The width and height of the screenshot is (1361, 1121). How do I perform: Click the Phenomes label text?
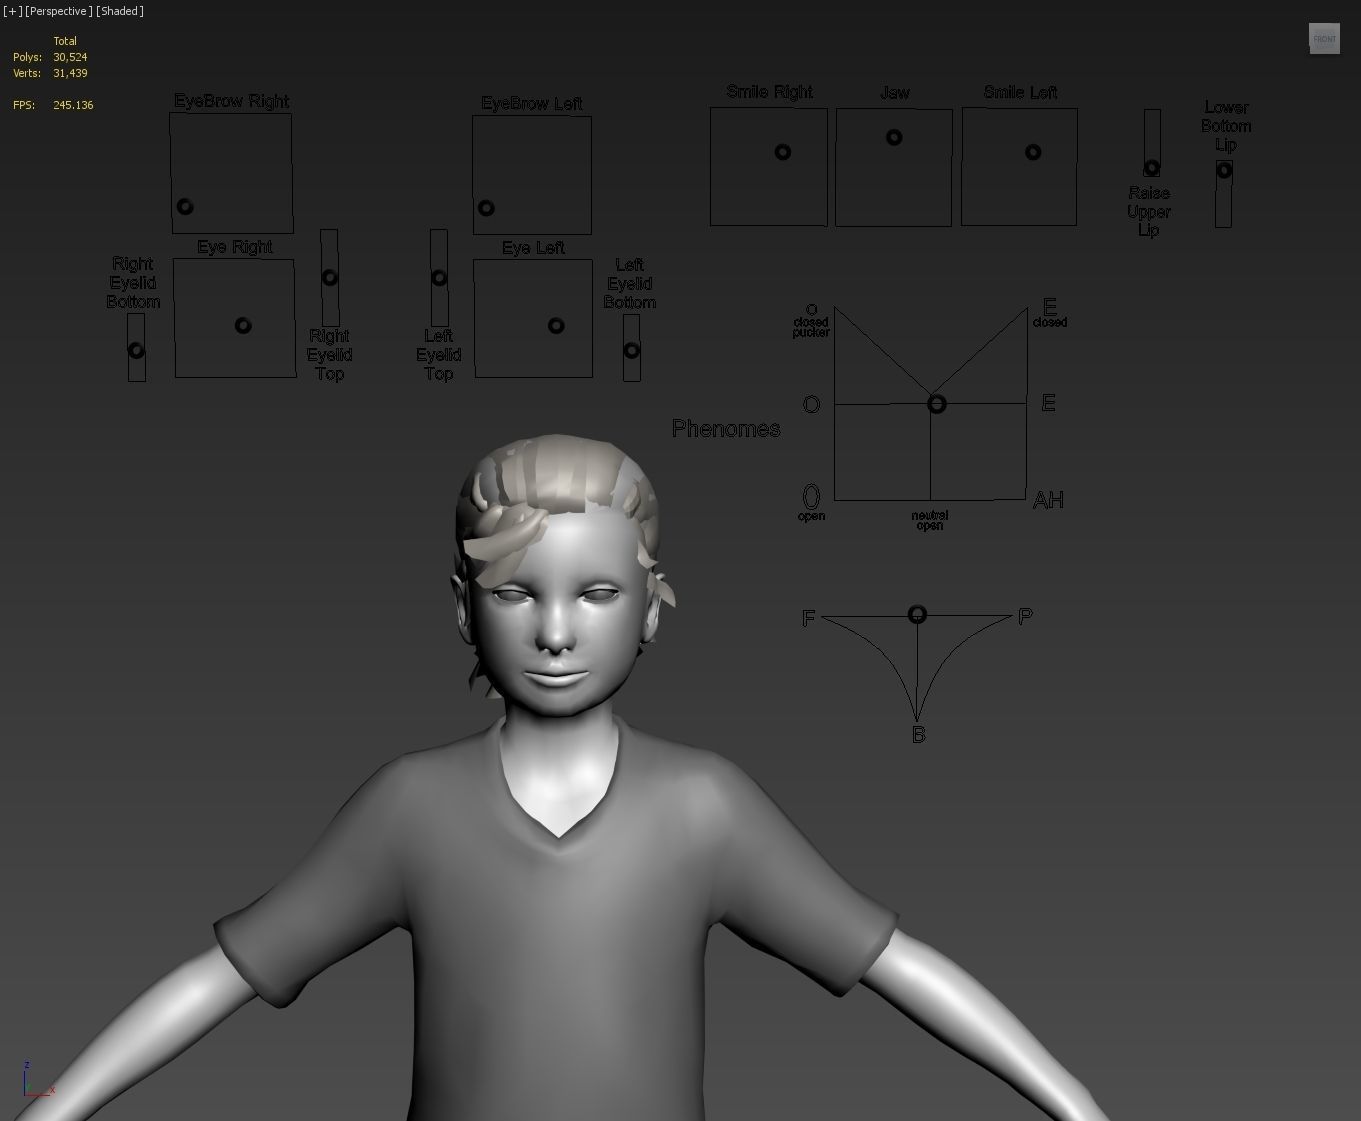pyautogui.click(x=726, y=429)
